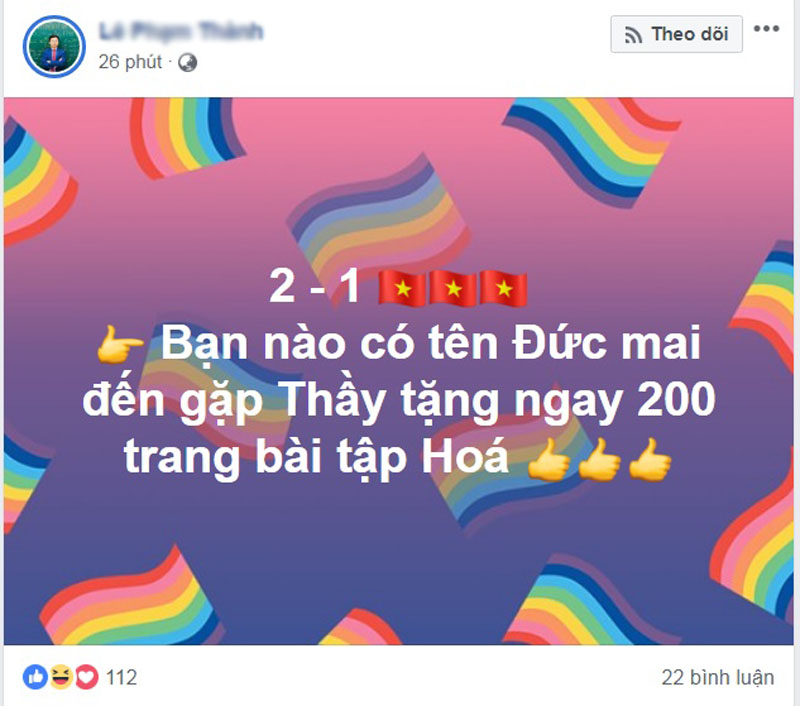Click the first thumbs up emoji
The image size is (800, 706).
point(548,459)
